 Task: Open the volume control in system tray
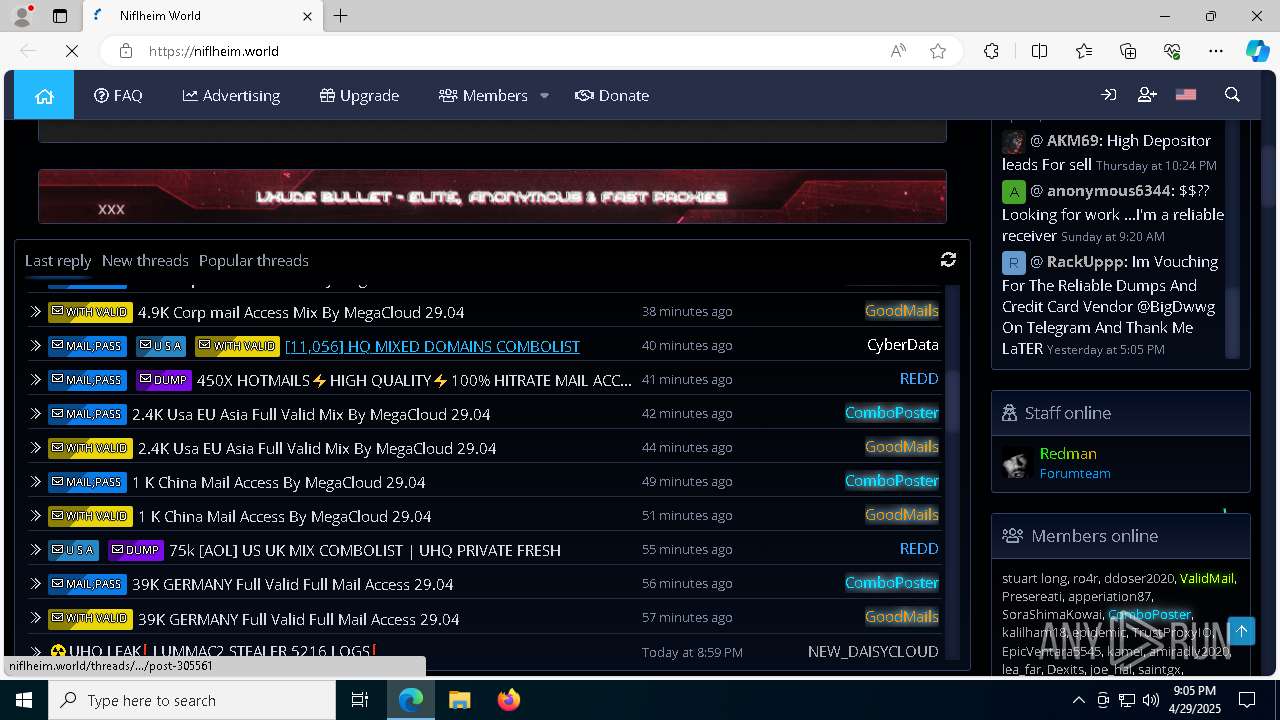[x=1150, y=700]
